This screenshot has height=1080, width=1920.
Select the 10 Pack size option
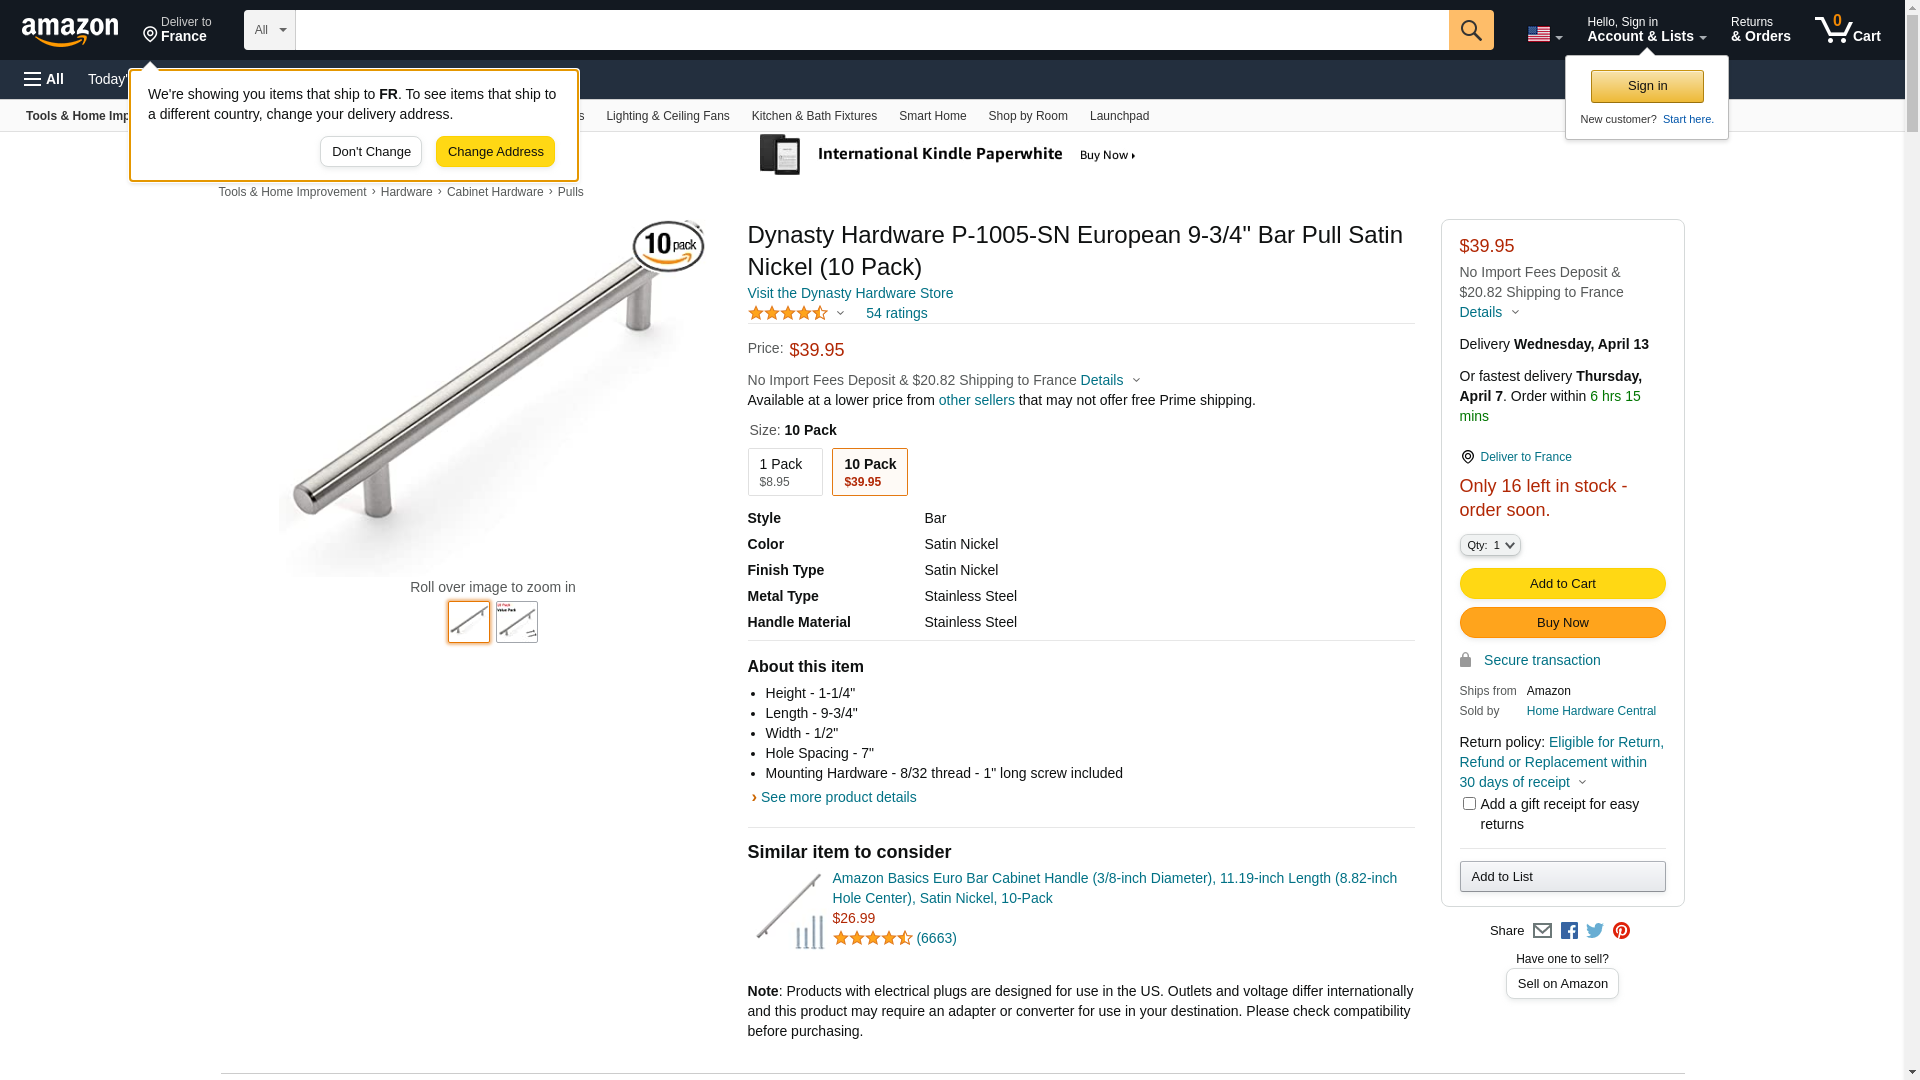(869, 472)
